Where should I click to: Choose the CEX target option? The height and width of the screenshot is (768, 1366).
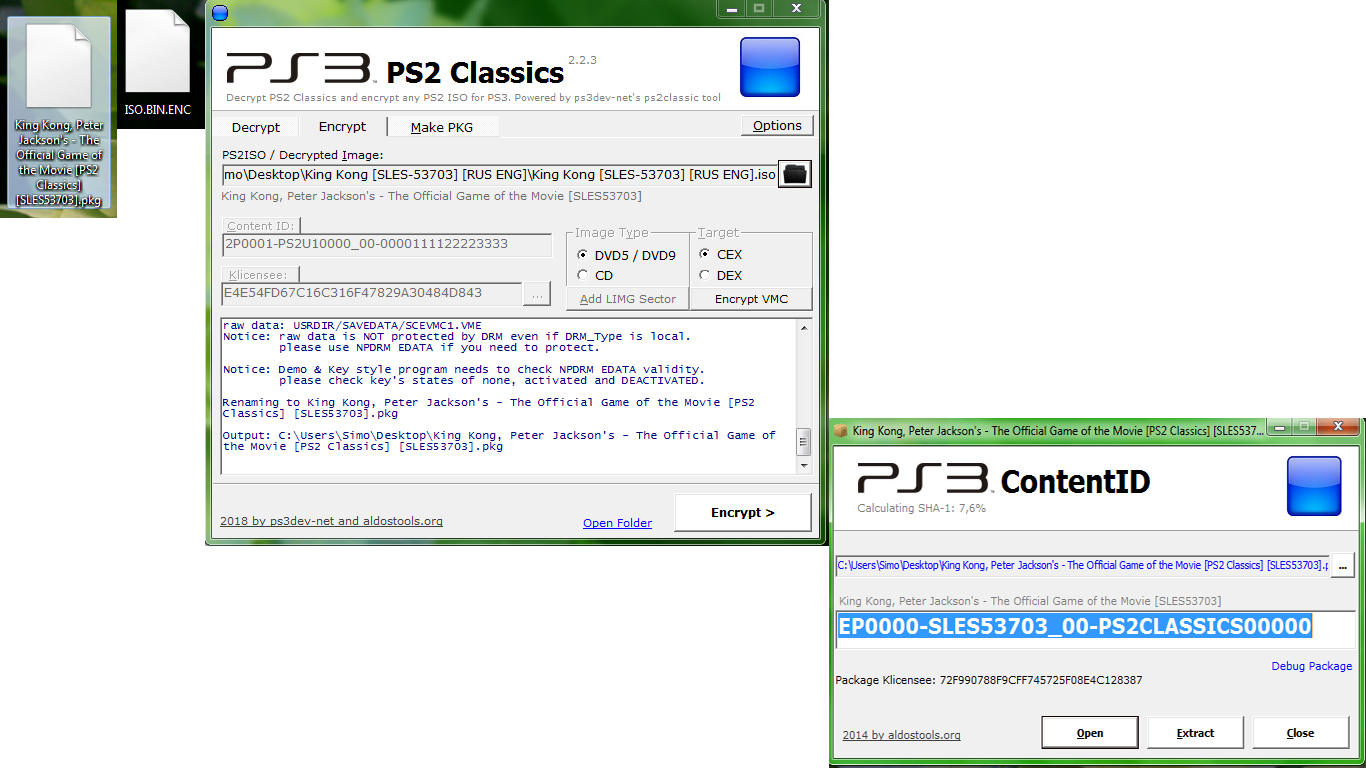(705, 255)
